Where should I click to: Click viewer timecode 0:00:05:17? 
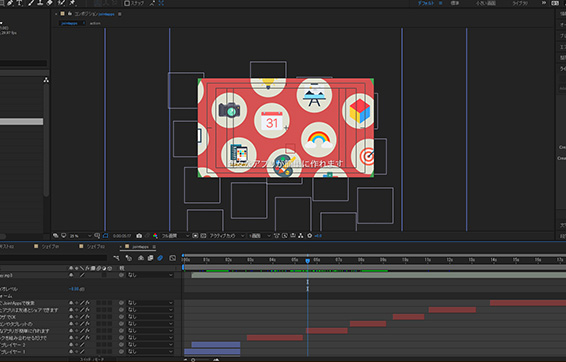[x=122, y=236]
